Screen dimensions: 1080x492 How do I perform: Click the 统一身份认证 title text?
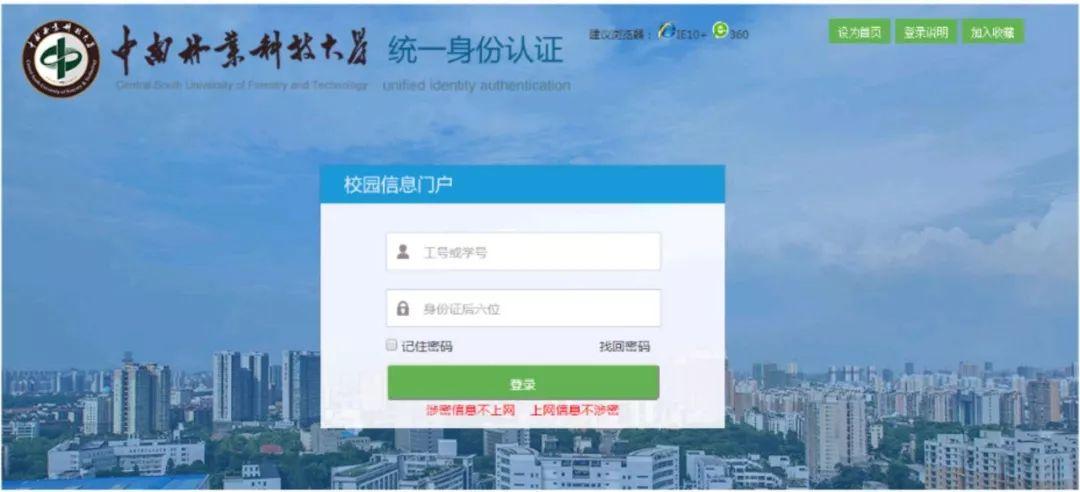475,50
